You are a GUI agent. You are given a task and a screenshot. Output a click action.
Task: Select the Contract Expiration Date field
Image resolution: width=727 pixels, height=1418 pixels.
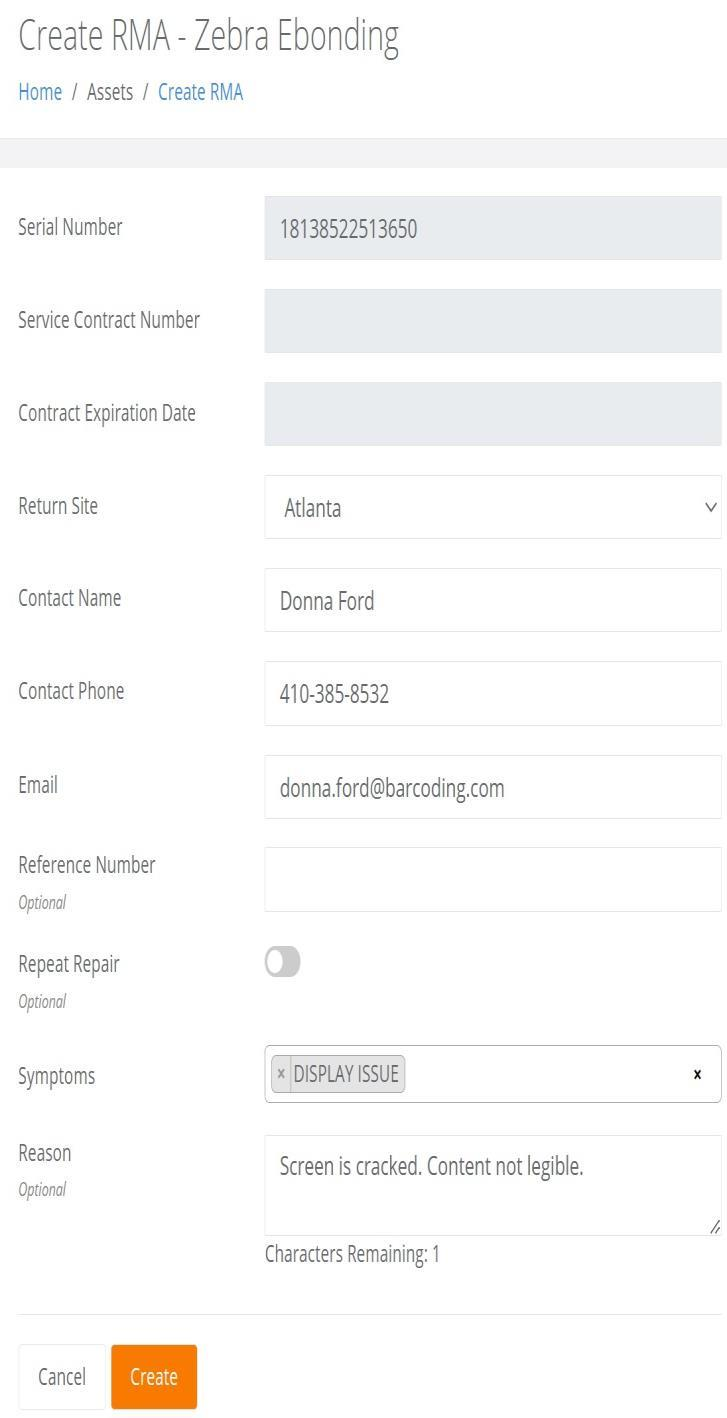click(x=493, y=414)
